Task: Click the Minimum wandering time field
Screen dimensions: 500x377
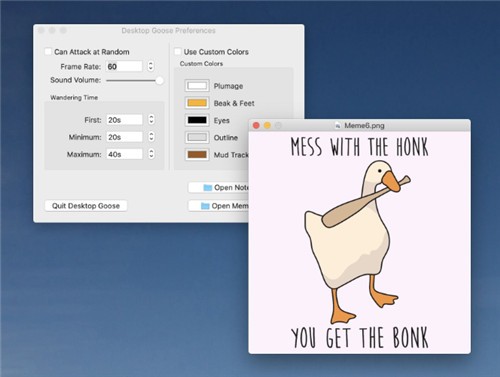Action: (125, 137)
